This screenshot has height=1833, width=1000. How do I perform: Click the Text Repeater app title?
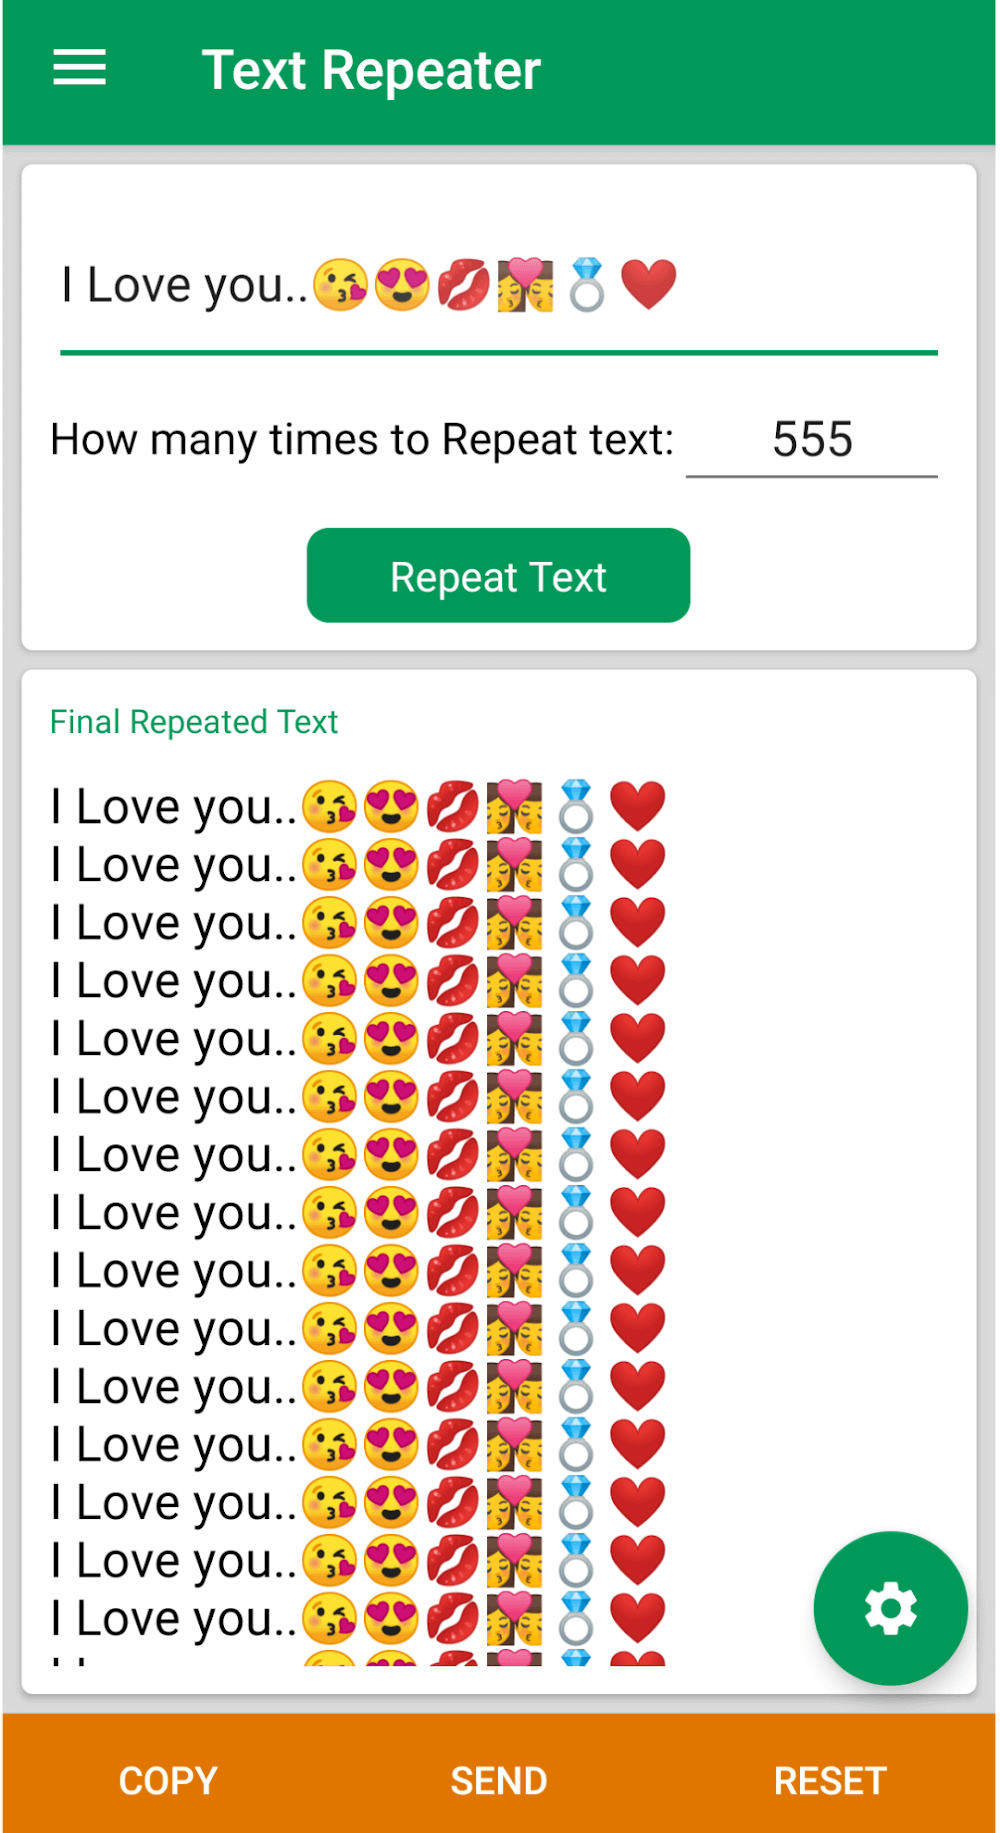[371, 70]
